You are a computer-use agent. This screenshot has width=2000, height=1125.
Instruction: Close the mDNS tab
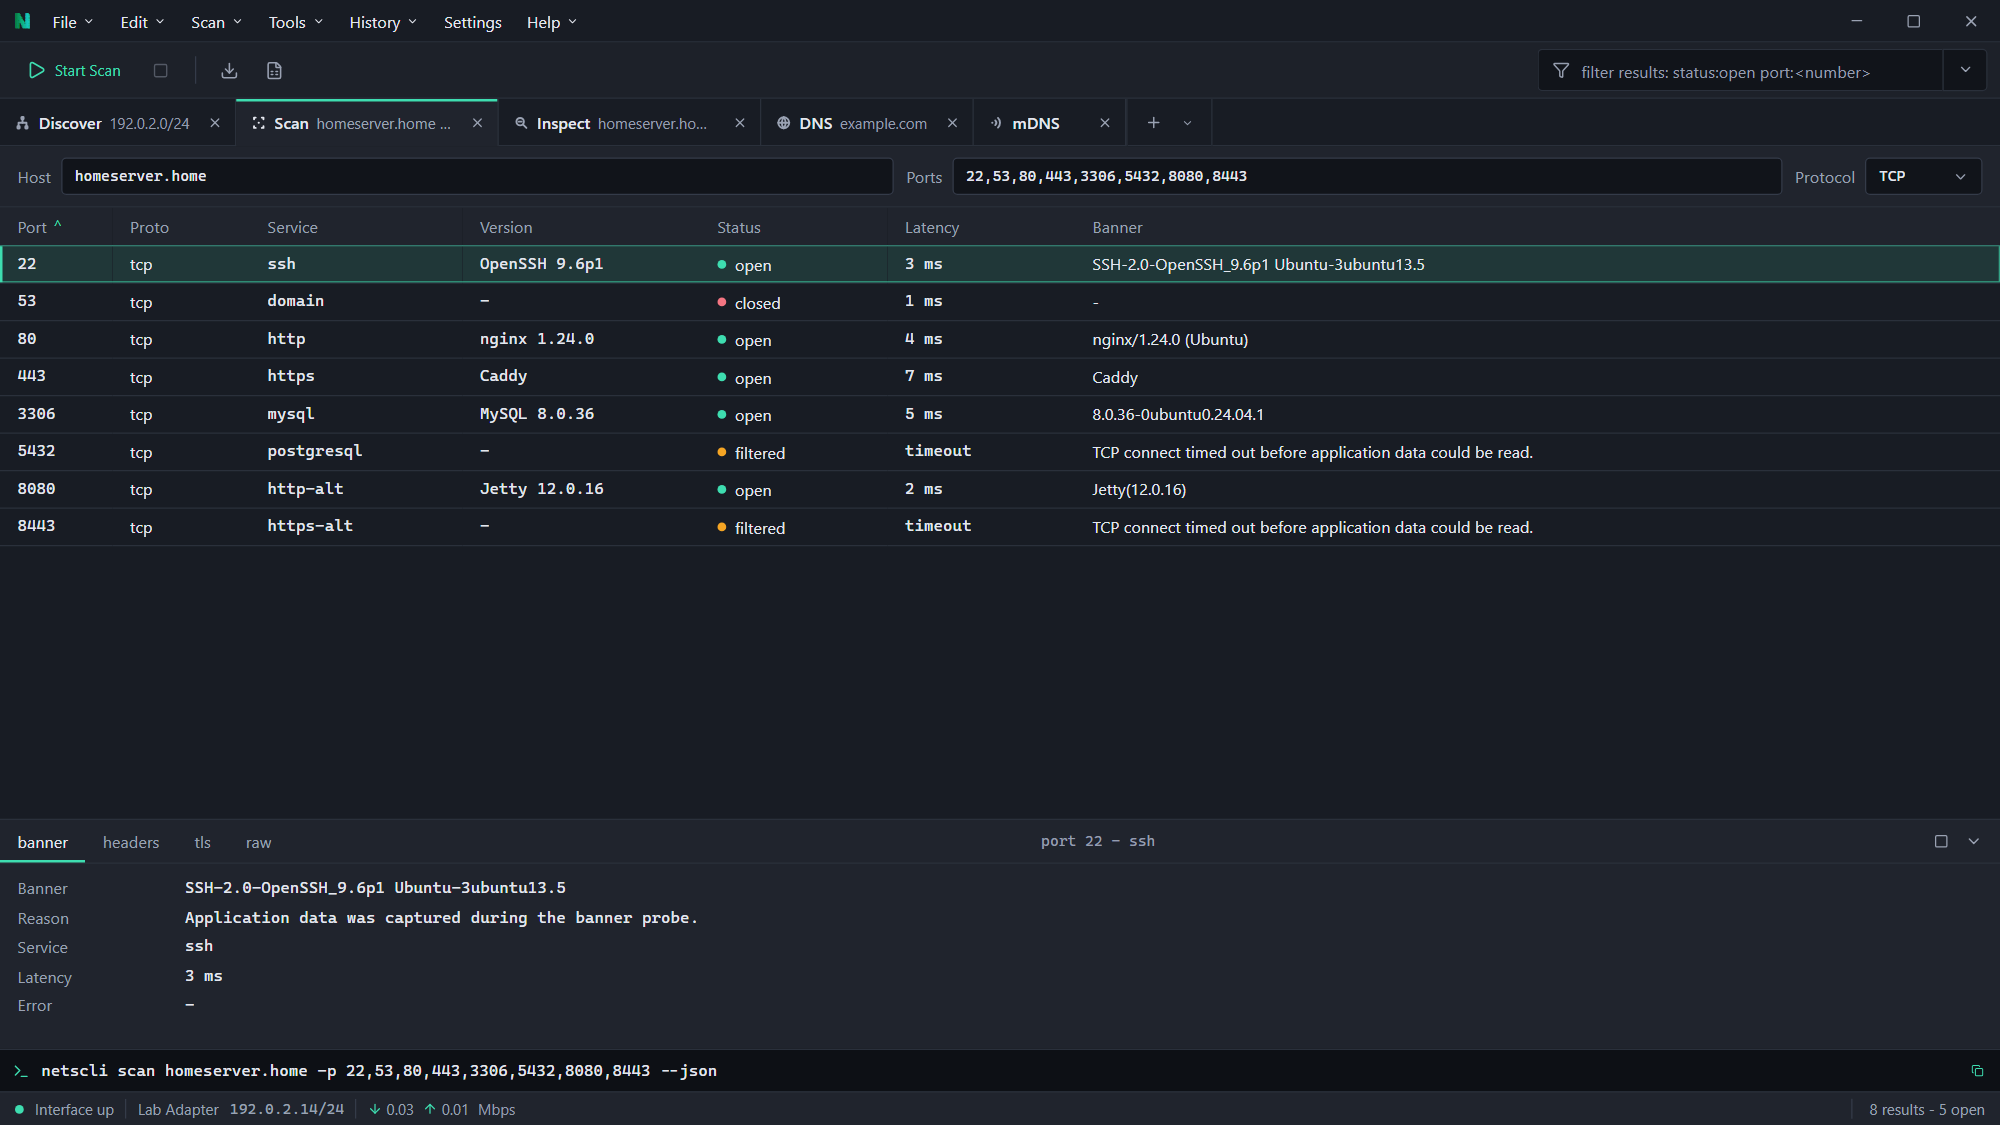click(1105, 123)
